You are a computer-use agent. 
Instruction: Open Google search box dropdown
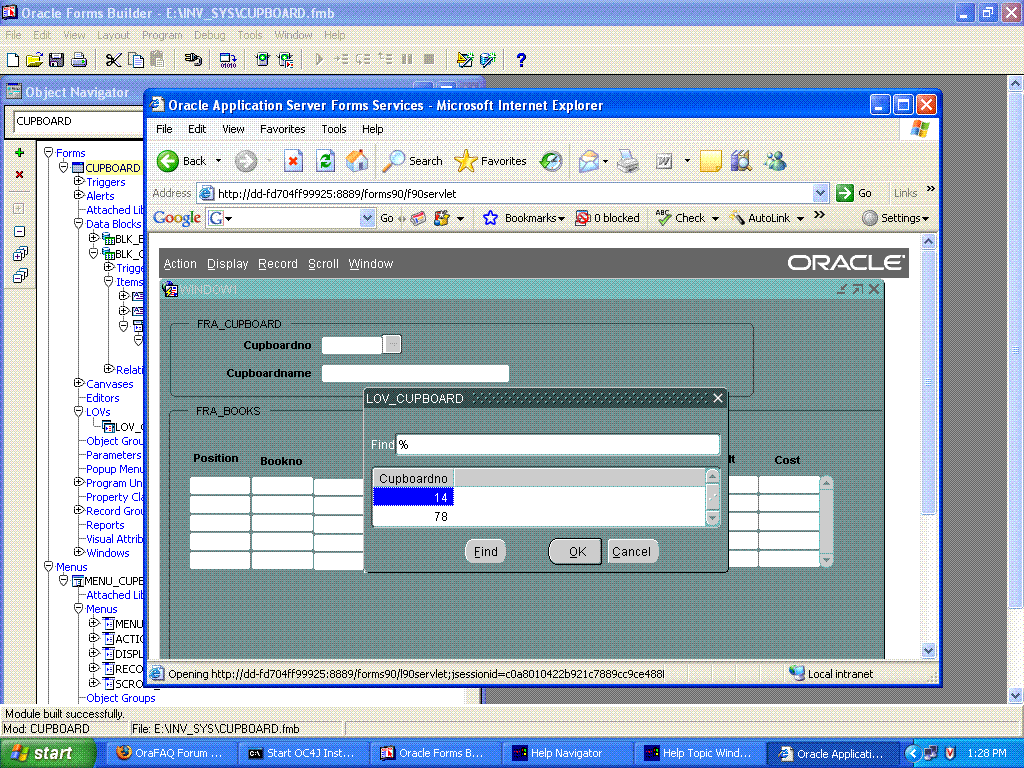coord(368,218)
